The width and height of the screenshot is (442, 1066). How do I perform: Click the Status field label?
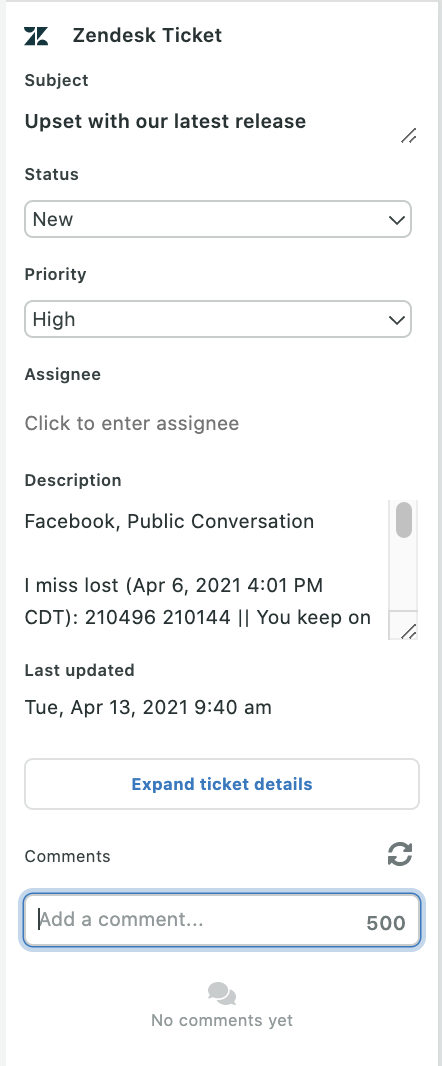click(x=52, y=174)
